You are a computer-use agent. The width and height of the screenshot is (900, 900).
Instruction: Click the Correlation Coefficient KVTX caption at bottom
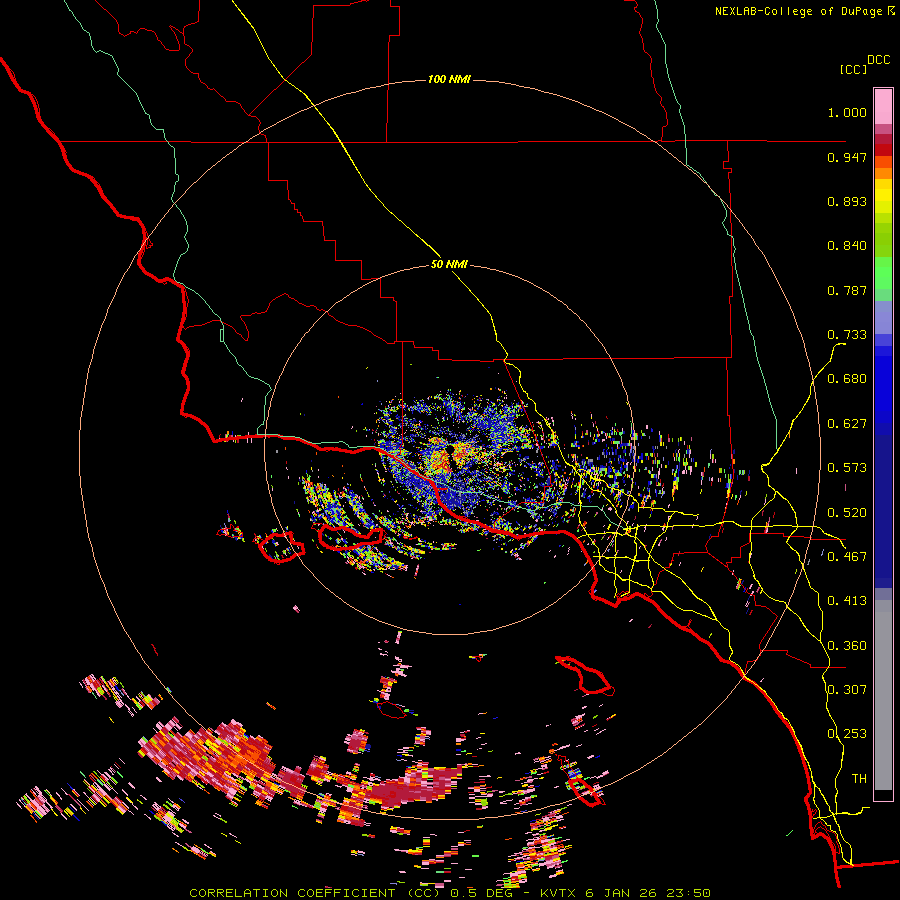(449, 893)
